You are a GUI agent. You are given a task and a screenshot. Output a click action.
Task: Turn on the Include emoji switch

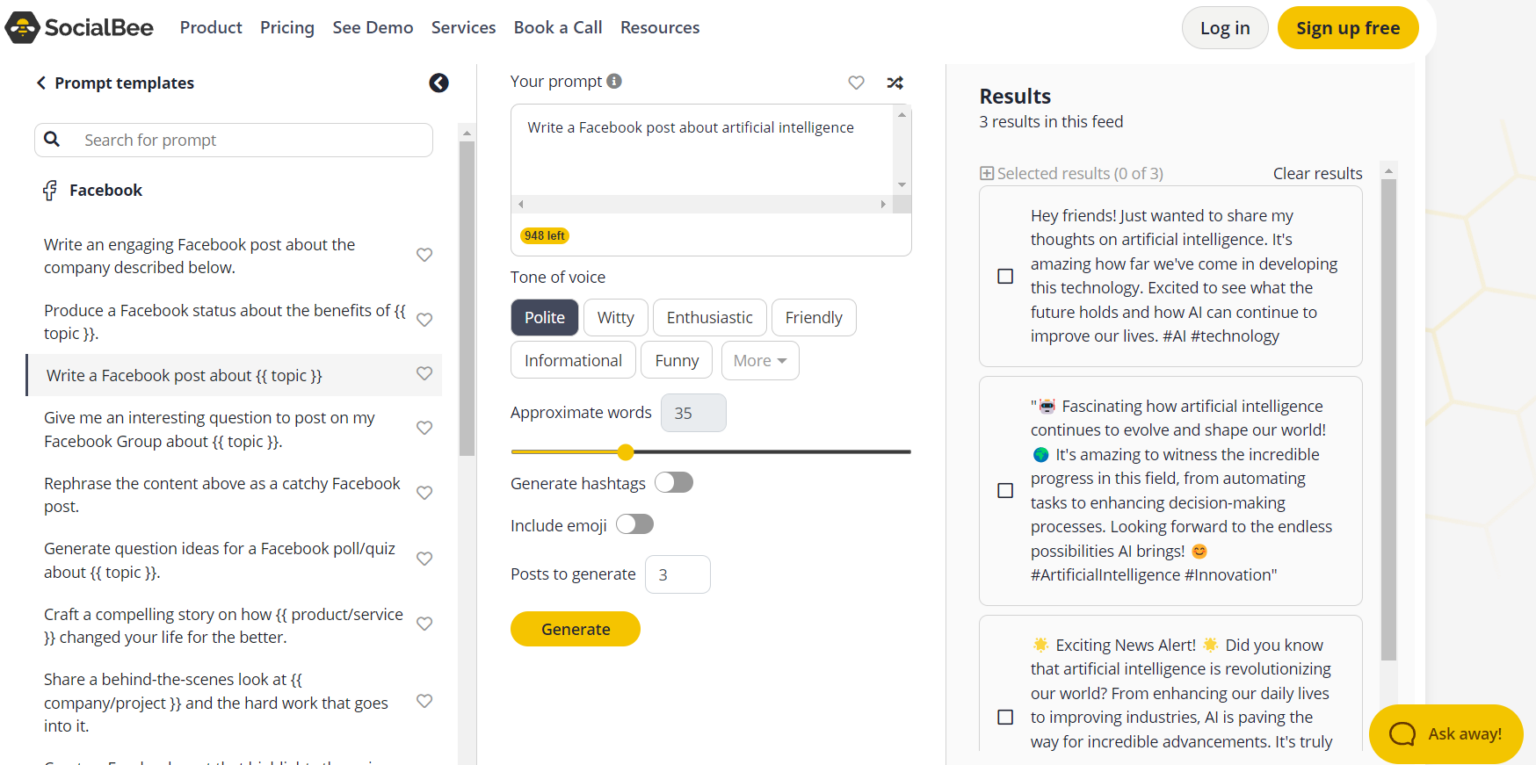point(635,524)
